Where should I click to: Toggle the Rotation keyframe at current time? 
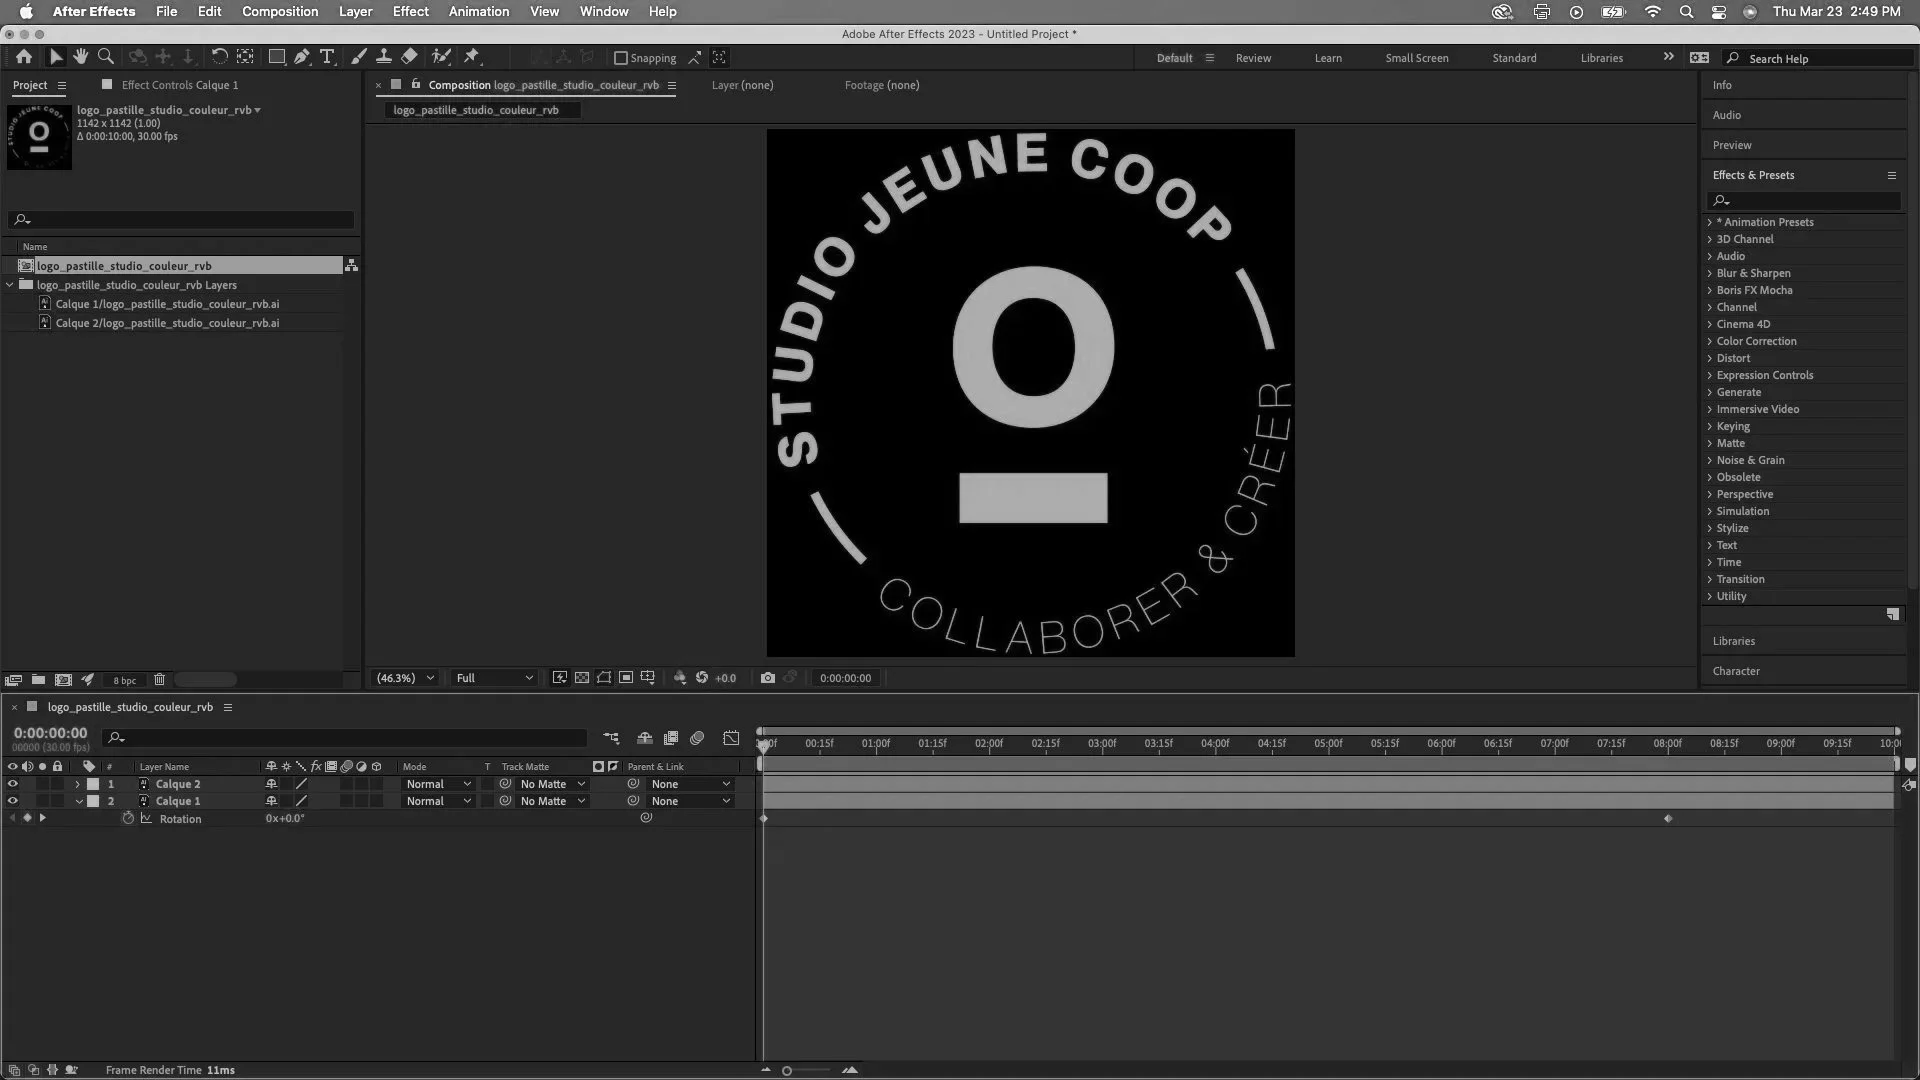coord(27,818)
